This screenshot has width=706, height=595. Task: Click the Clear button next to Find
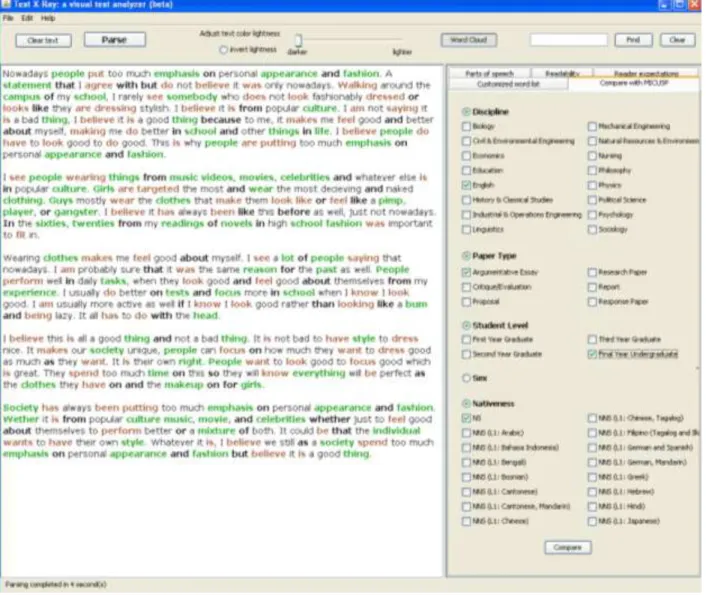point(678,40)
